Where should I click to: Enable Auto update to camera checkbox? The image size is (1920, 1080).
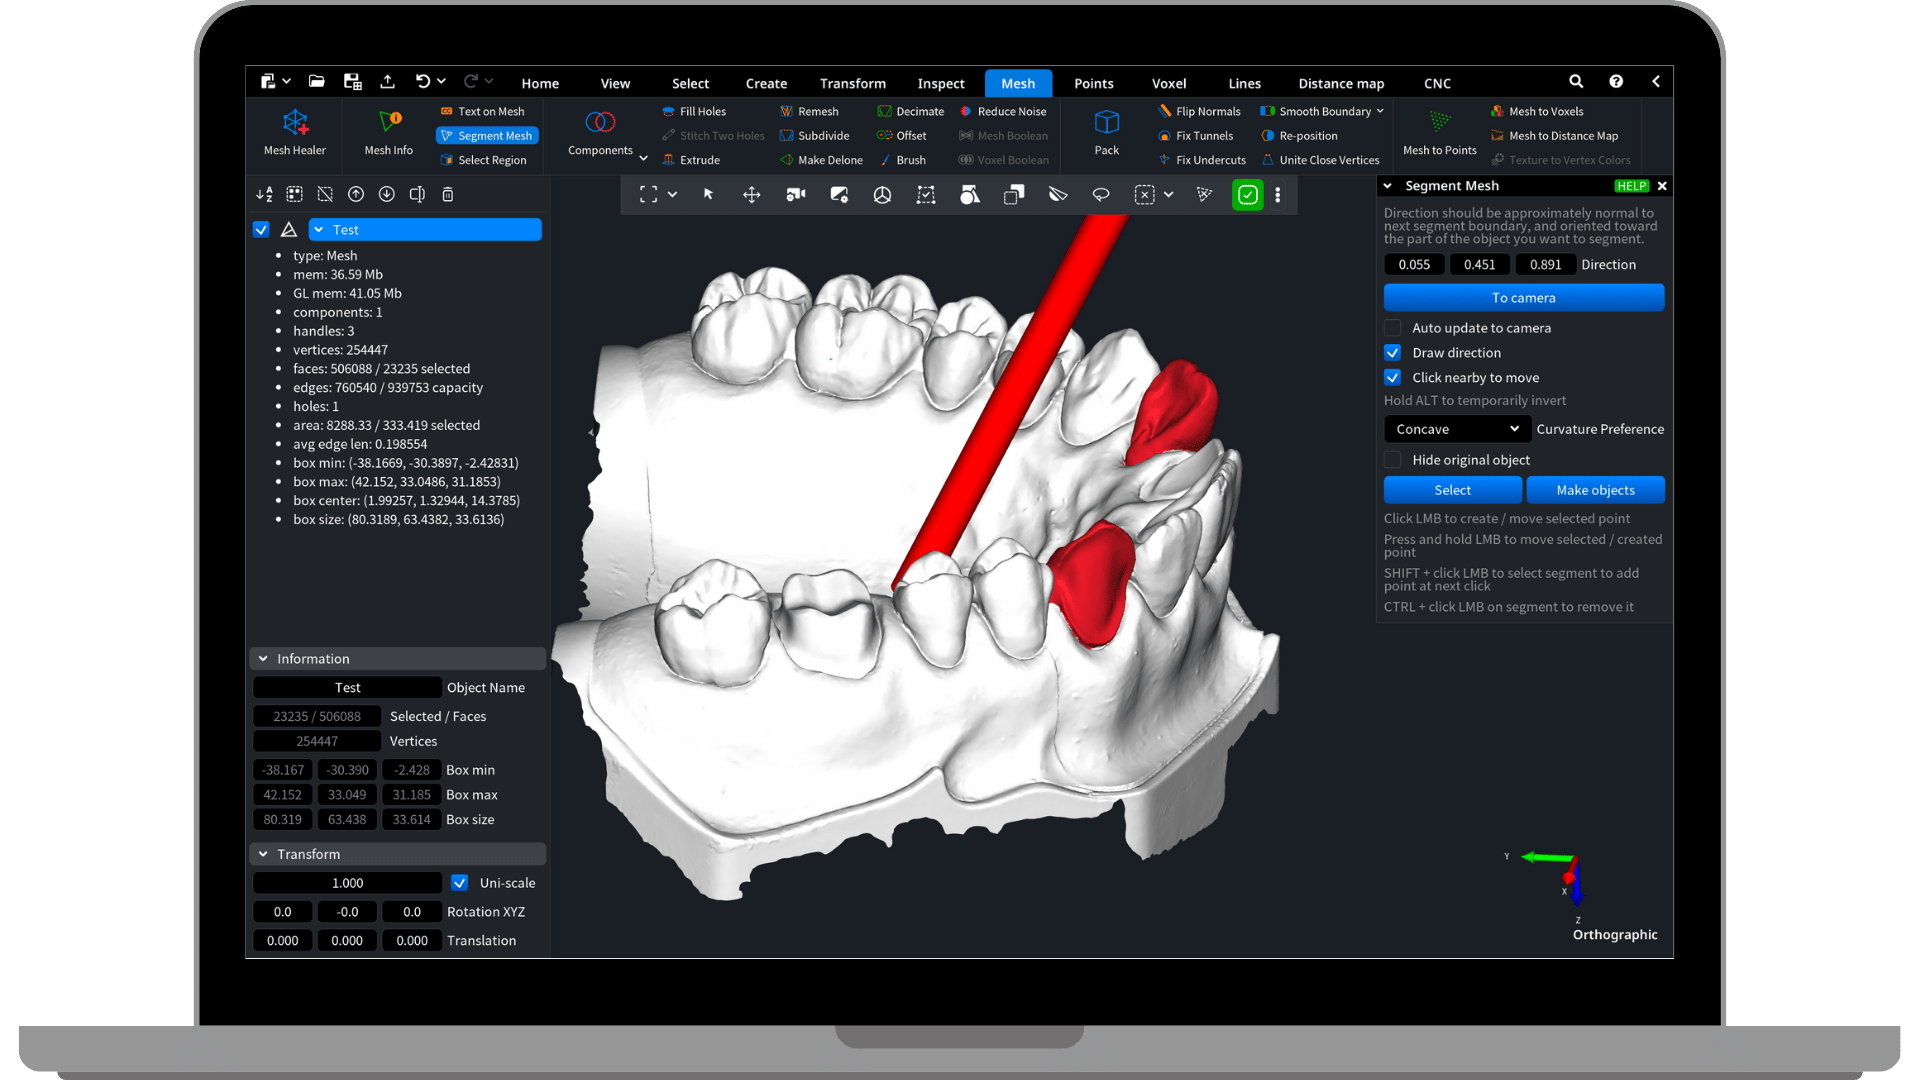pos(1392,328)
